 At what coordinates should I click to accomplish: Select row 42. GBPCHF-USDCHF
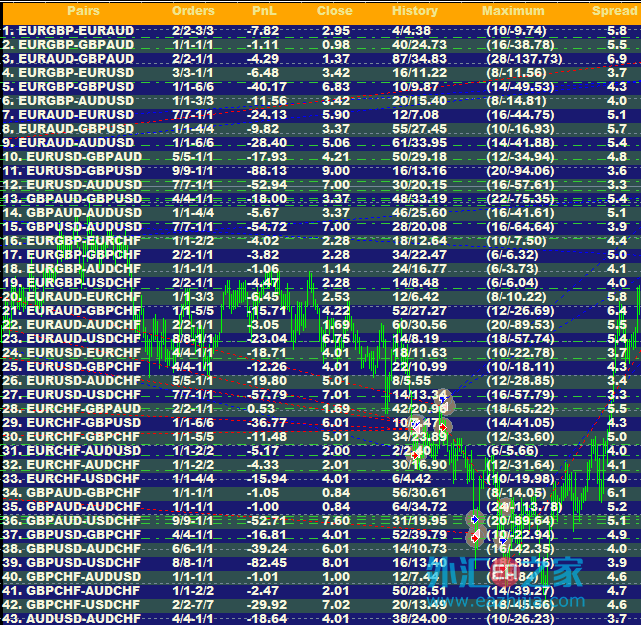[322, 605]
